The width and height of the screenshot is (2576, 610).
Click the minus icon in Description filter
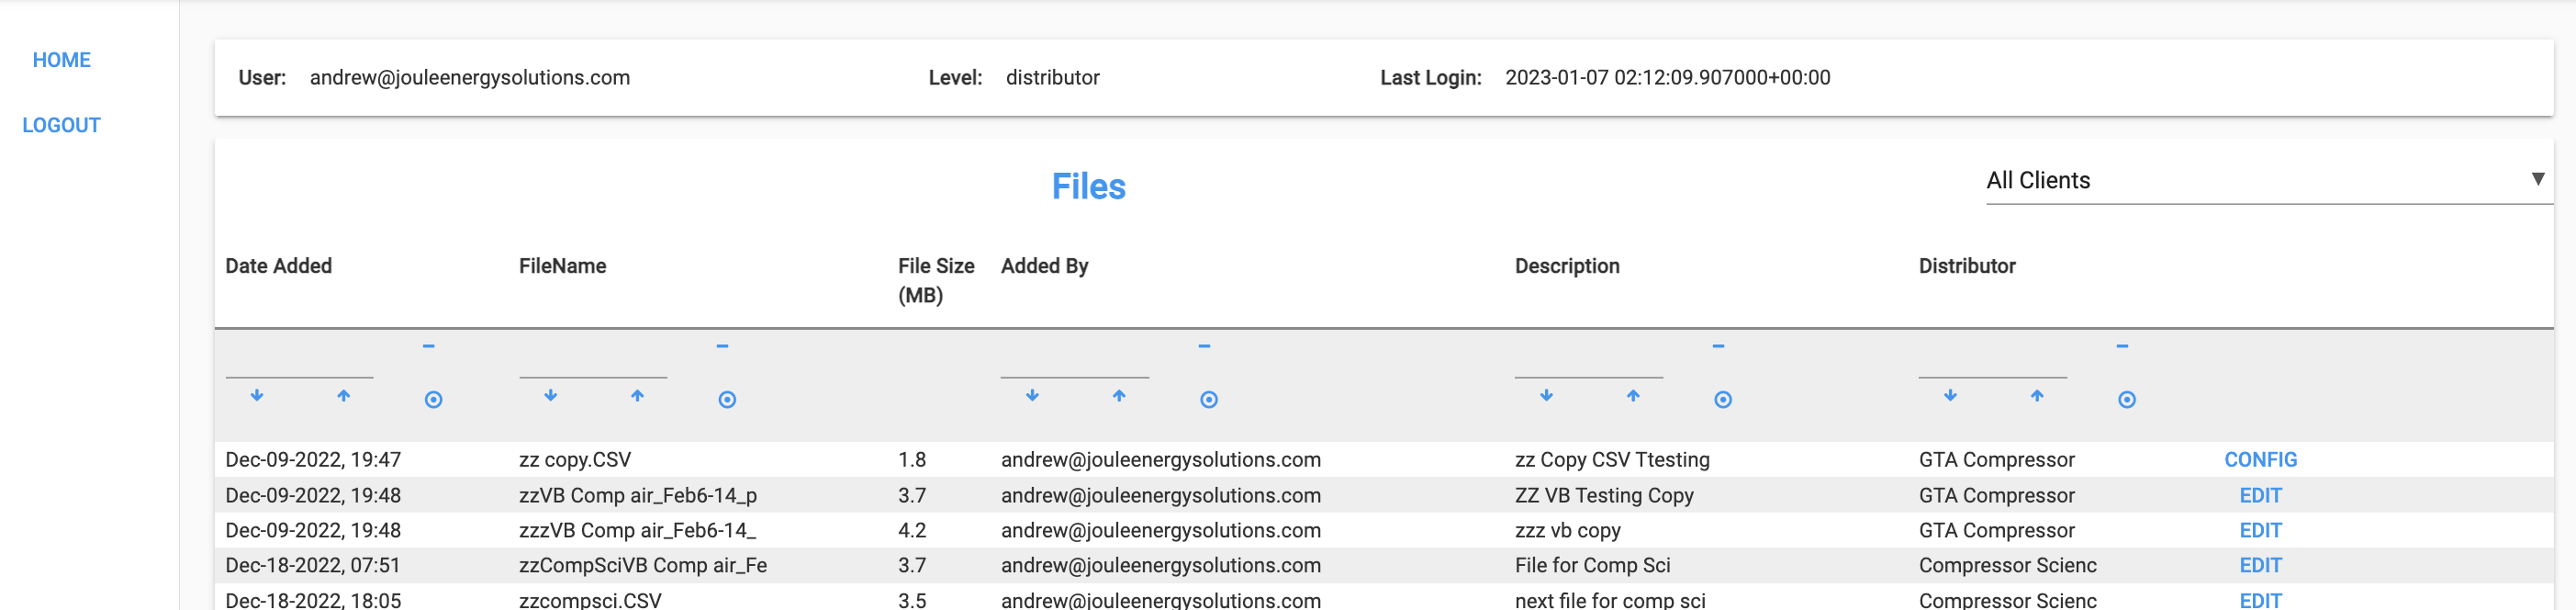pyautogui.click(x=1719, y=346)
